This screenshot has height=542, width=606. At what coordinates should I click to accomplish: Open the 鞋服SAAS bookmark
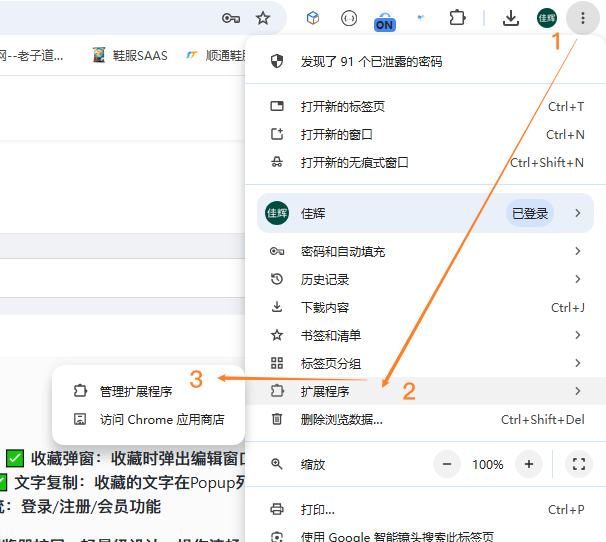(130, 56)
